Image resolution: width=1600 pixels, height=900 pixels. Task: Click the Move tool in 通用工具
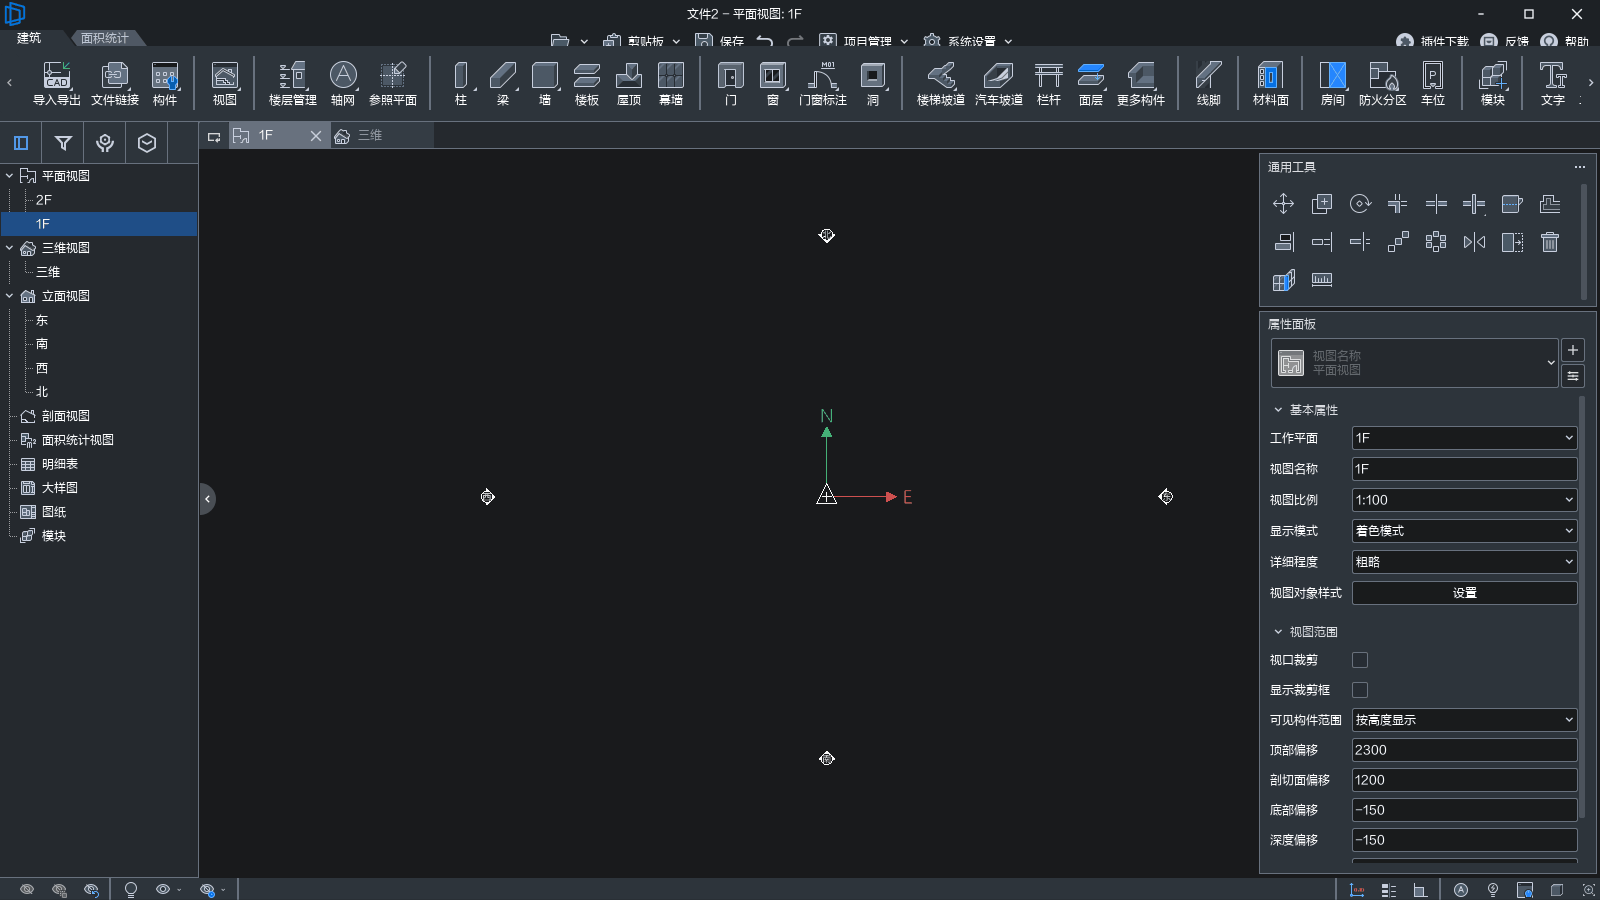tap(1283, 204)
